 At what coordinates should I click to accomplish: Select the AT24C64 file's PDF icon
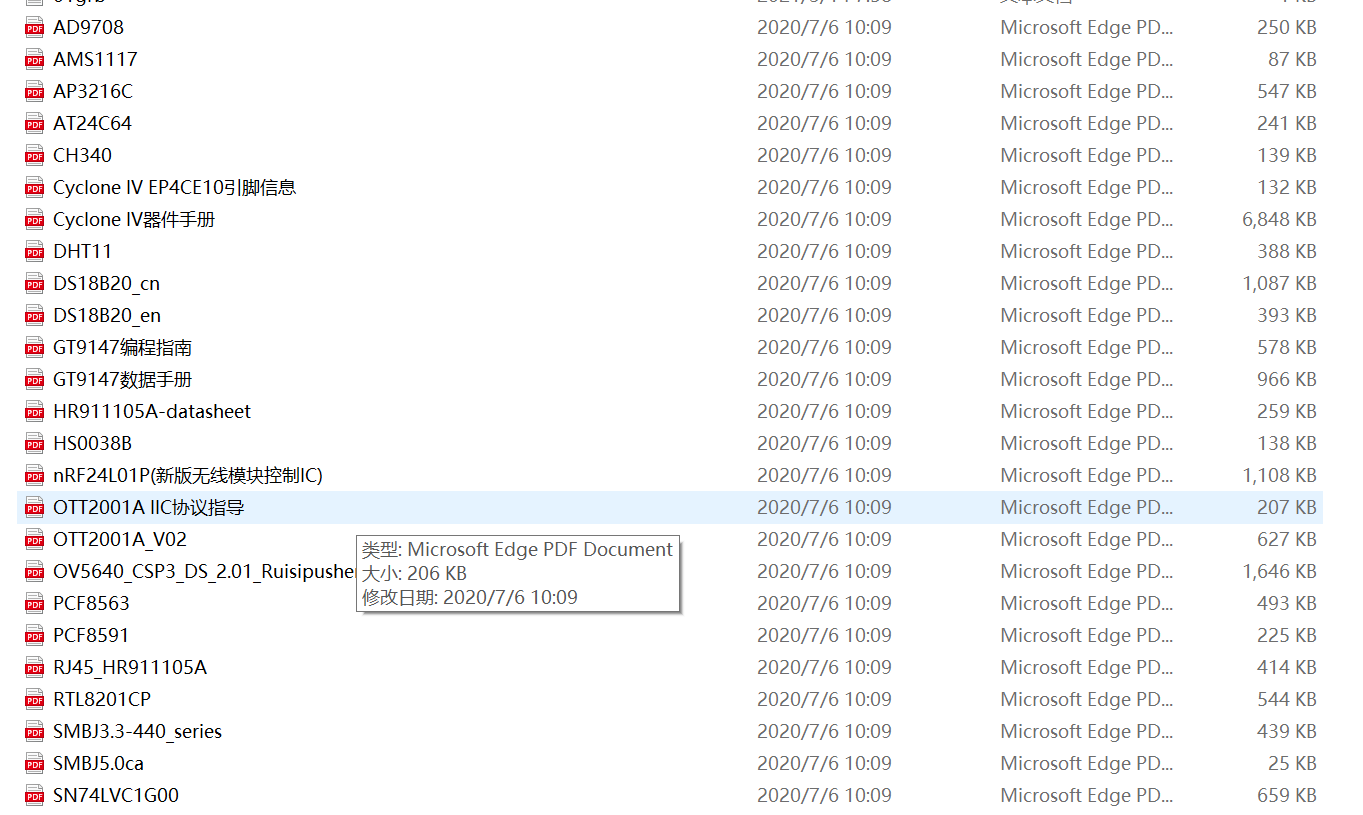[x=35, y=124]
